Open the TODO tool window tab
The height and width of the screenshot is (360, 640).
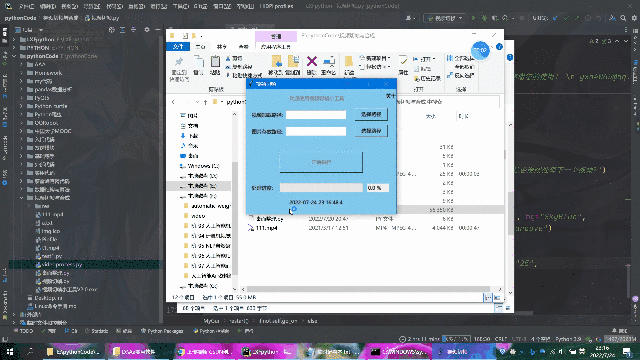click(23, 331)
